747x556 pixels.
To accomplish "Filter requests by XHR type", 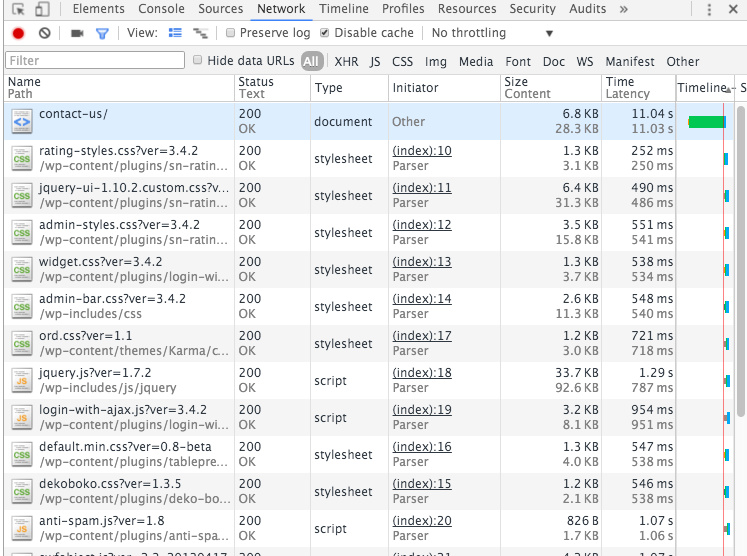I will pos(346,61).
